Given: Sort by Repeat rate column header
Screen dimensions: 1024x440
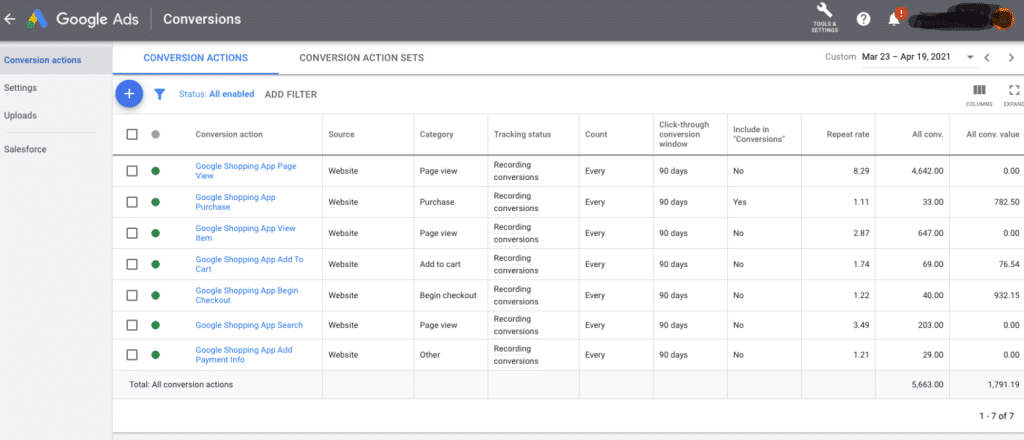Looking at the screenshot, I should (848, 134).
